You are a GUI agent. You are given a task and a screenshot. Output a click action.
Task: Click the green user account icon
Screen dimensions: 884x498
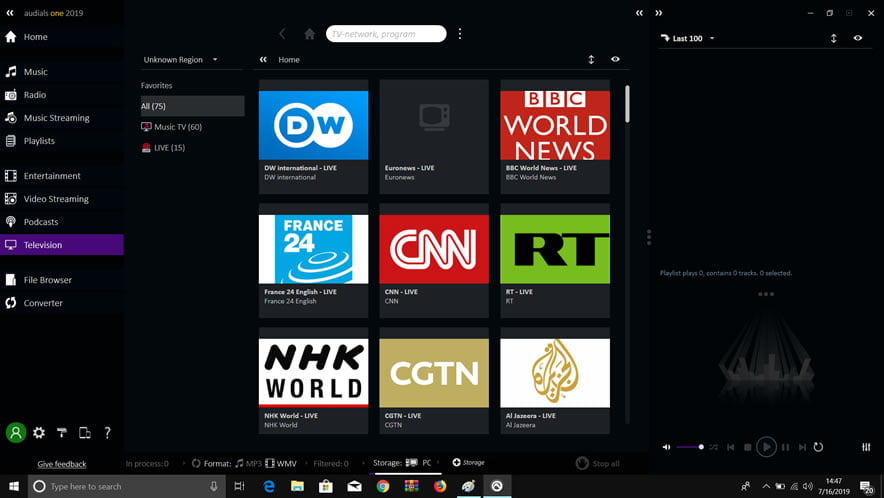click(x=15, y=433)
